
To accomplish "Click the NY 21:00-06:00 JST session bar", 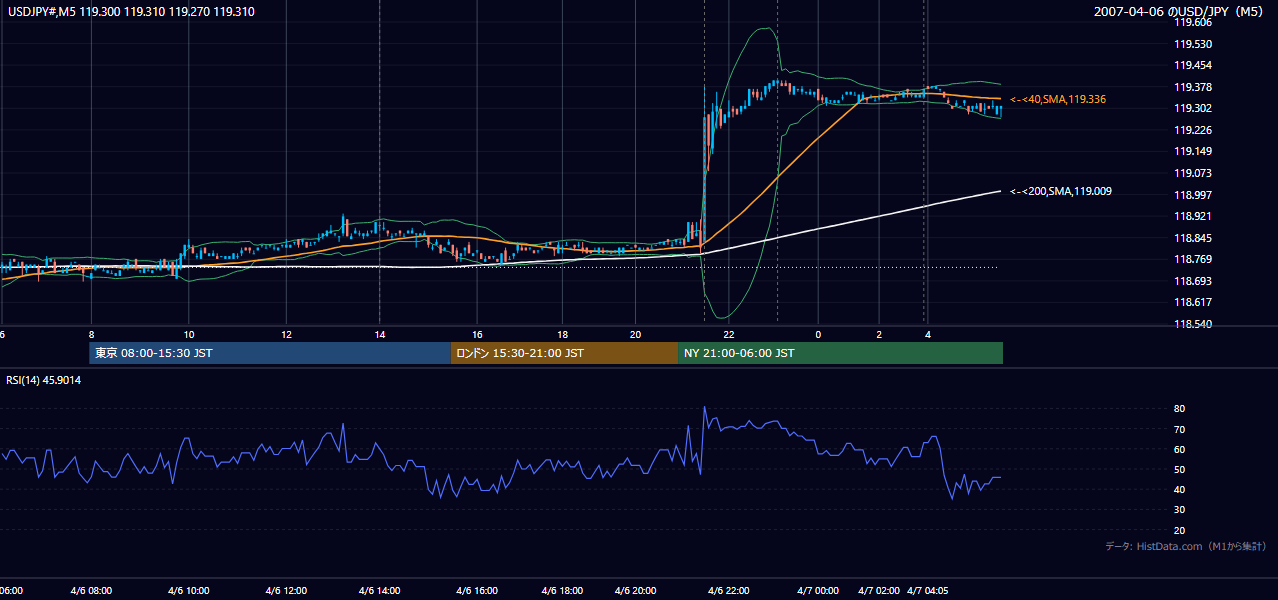I will [x=840, y=353].
